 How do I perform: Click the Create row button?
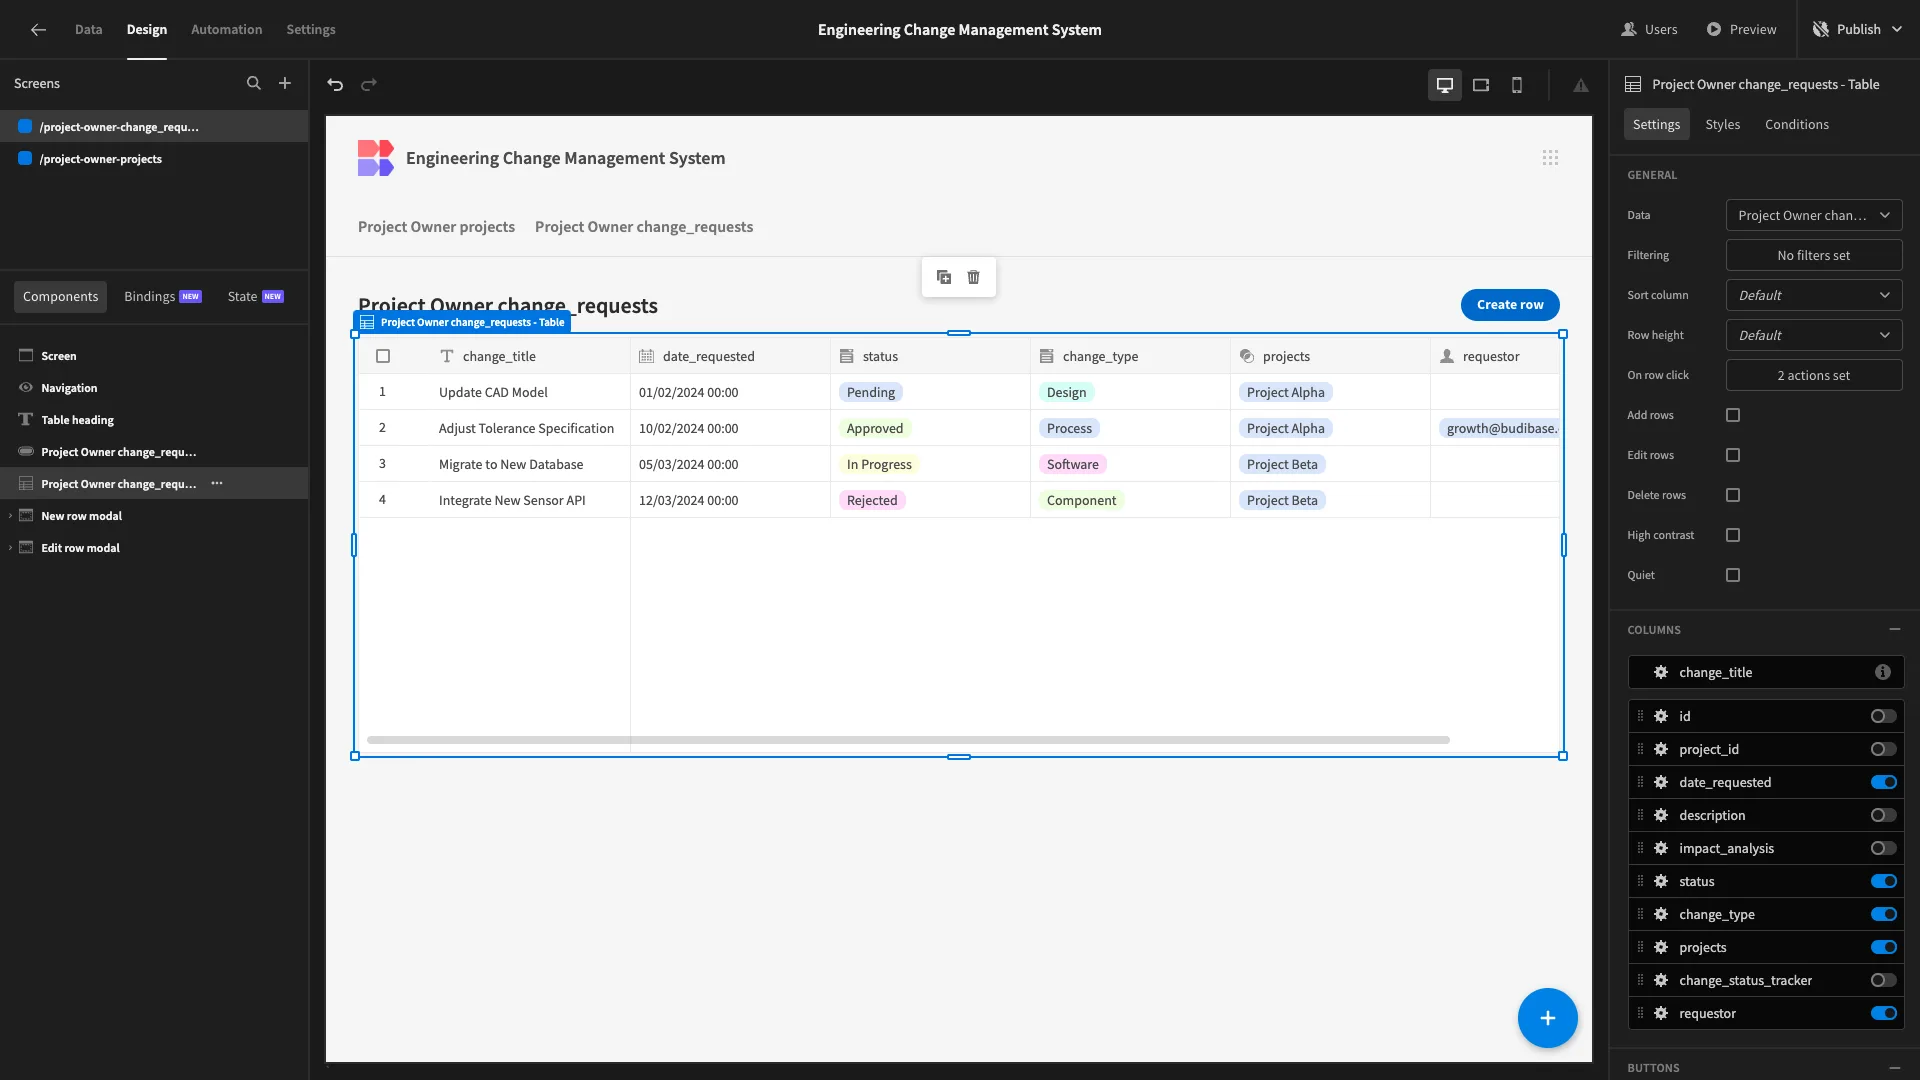point(1510,305)
